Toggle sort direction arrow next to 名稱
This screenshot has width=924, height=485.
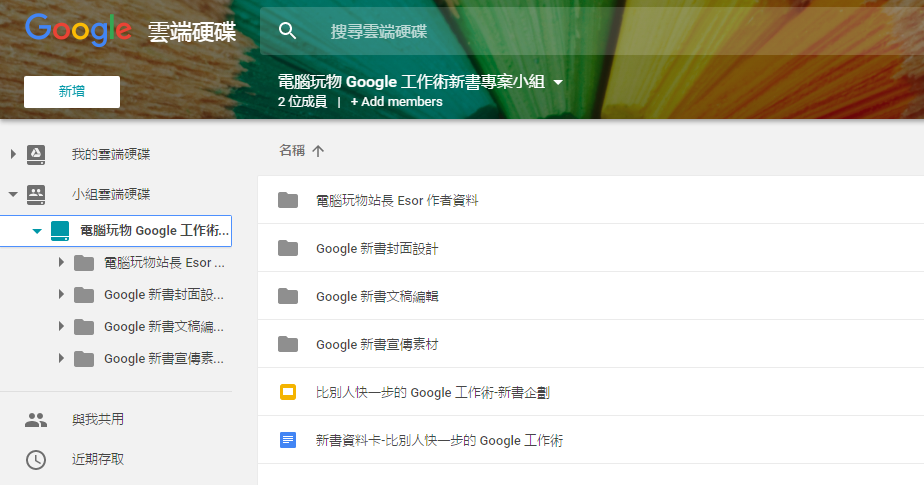(x=318, y=151)
